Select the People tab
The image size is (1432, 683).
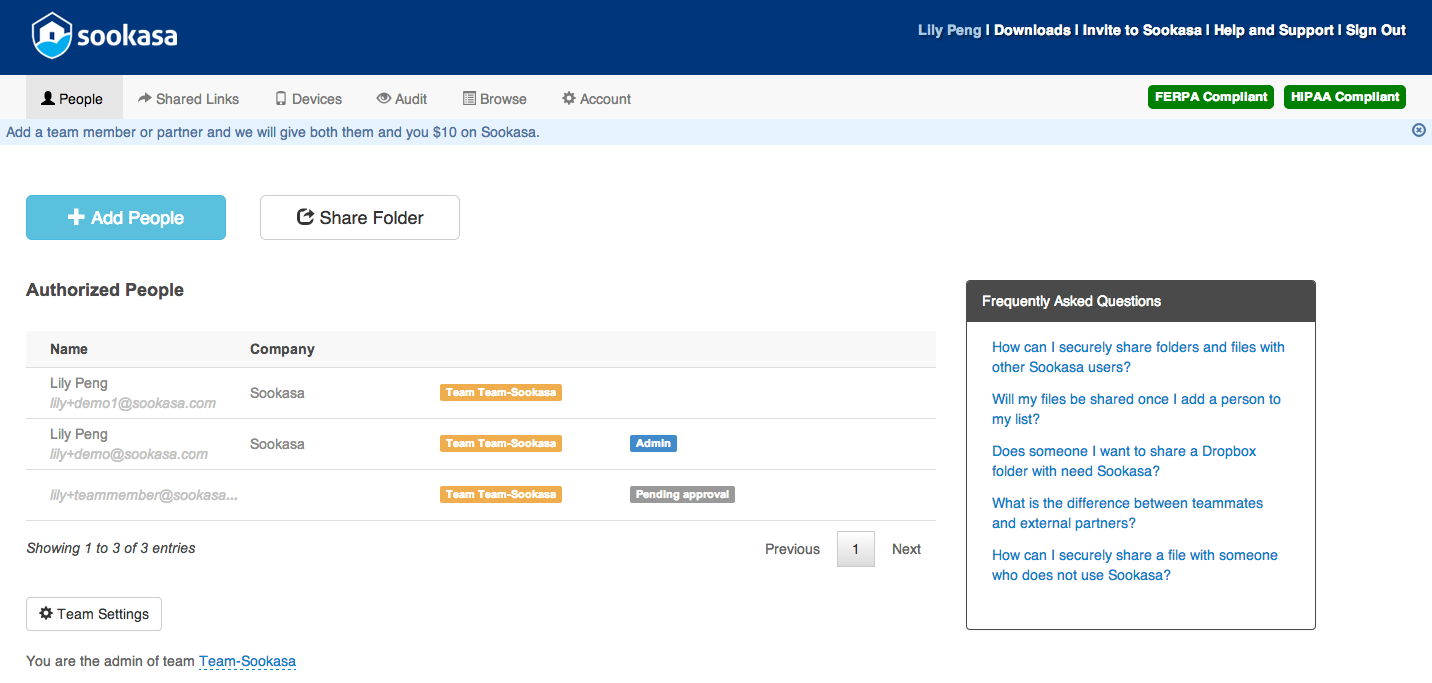(72, 99)
